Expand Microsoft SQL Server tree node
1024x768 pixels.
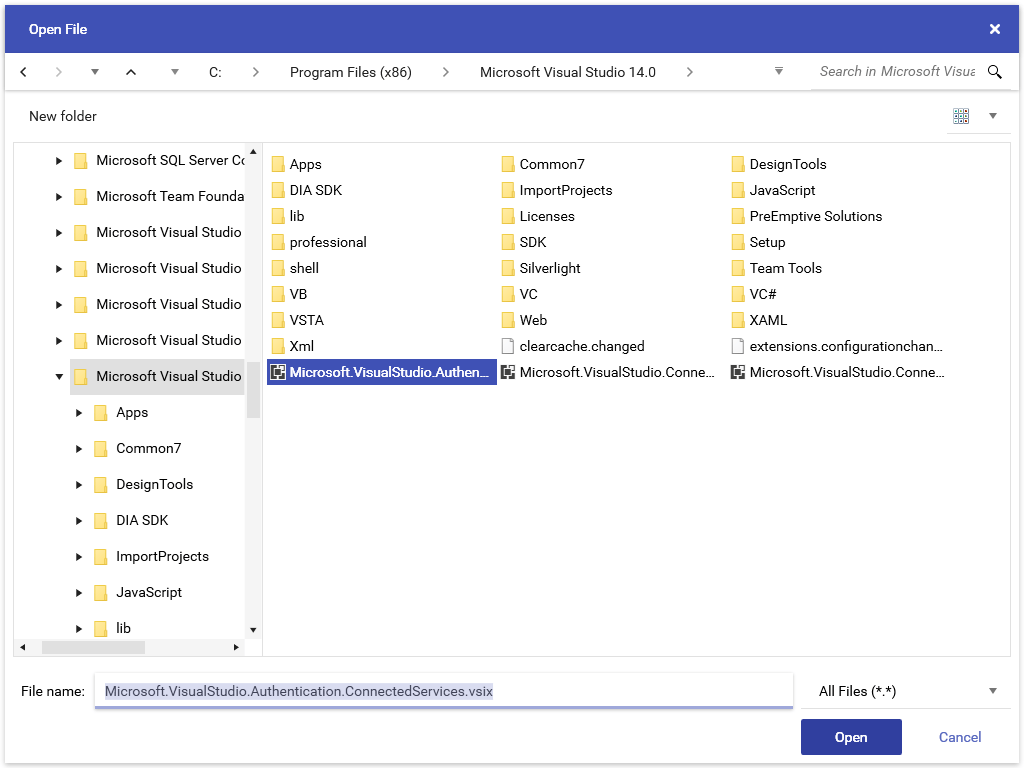pos(59,161)
